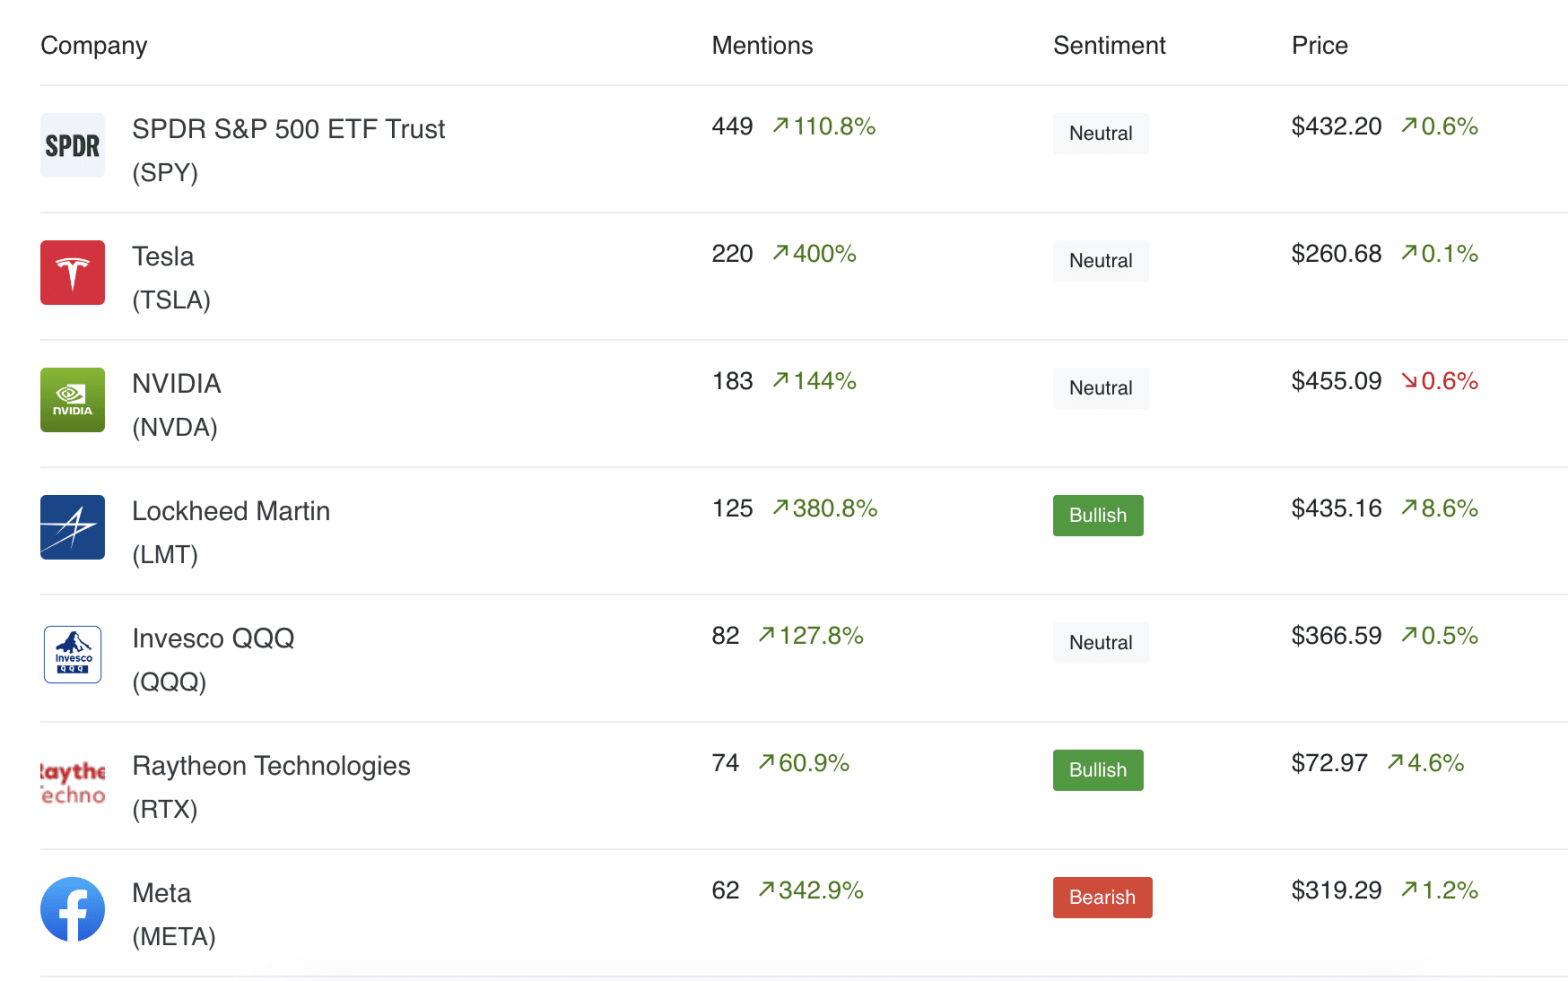Image resolution: width=1568 pixels, height=981 pixels.
Task: Click the Bearish badge for Meta
Action: click(x=1102, y=898)
